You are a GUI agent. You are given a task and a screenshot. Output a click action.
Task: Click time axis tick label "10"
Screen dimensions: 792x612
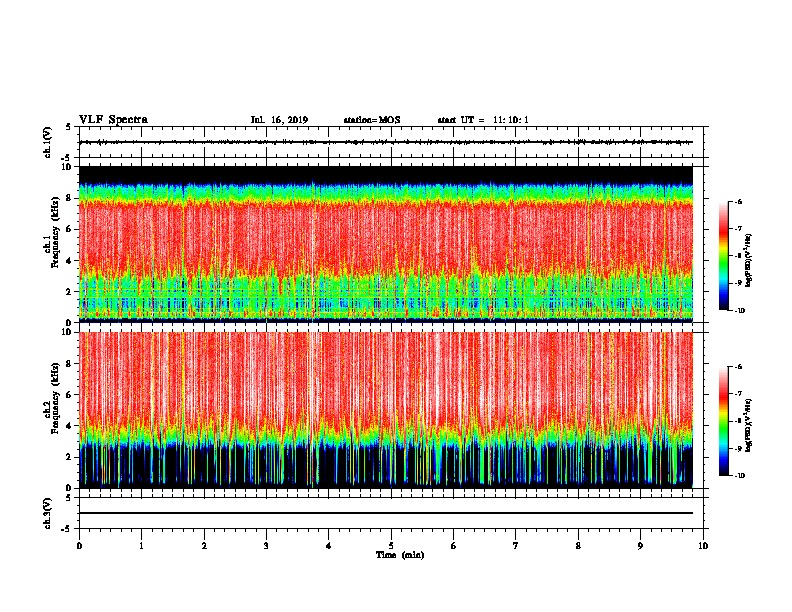click(x=703, y=546)
